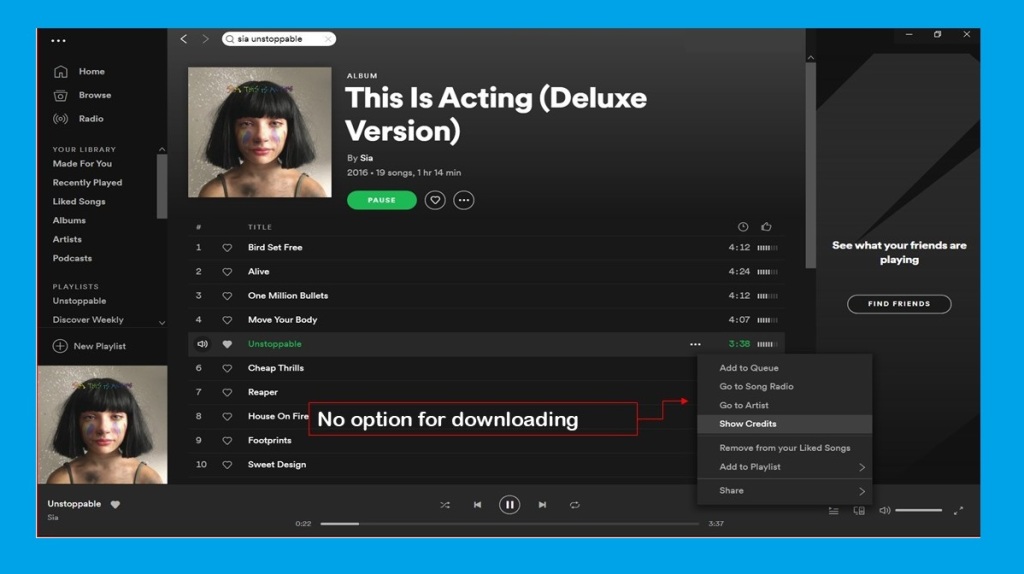Choose Go to Artist

coord(784,405)
